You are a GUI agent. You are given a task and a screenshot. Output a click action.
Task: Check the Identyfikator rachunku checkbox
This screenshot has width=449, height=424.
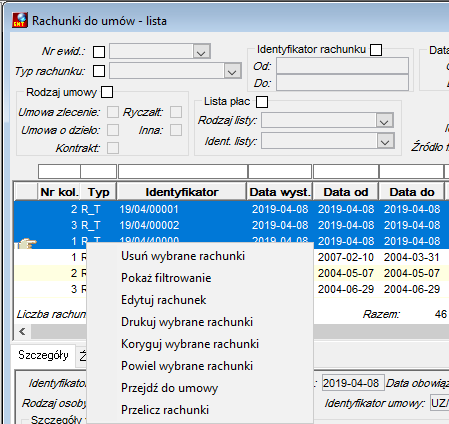point(376,50)
